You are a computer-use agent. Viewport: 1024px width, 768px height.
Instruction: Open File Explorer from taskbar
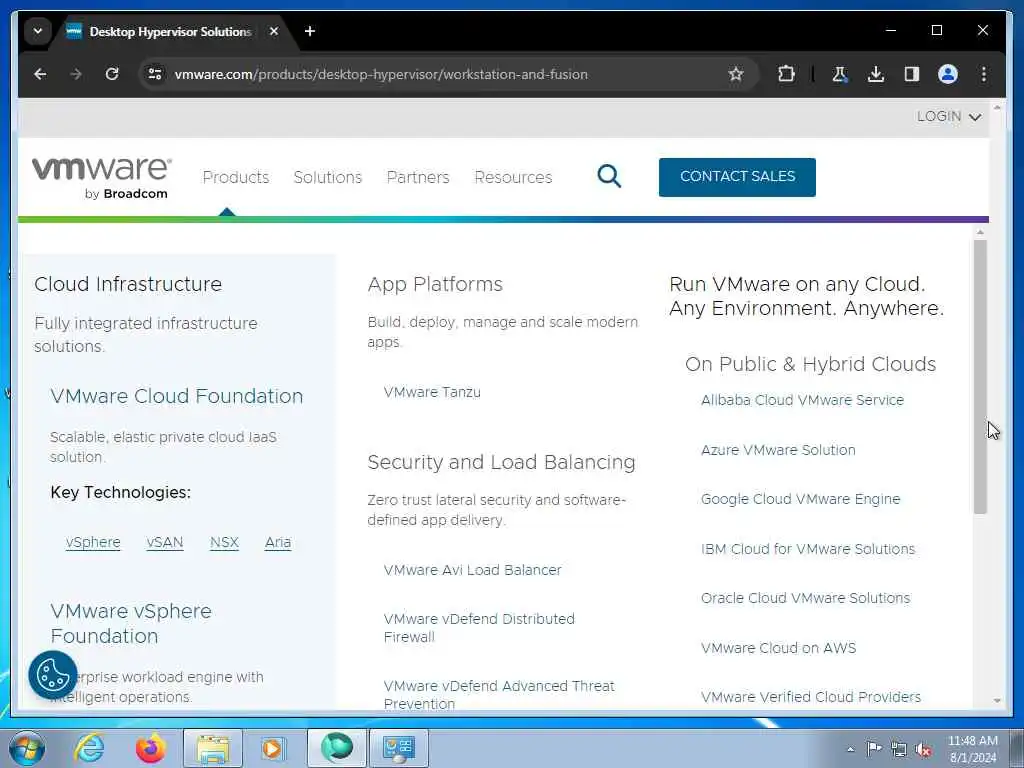213,748
